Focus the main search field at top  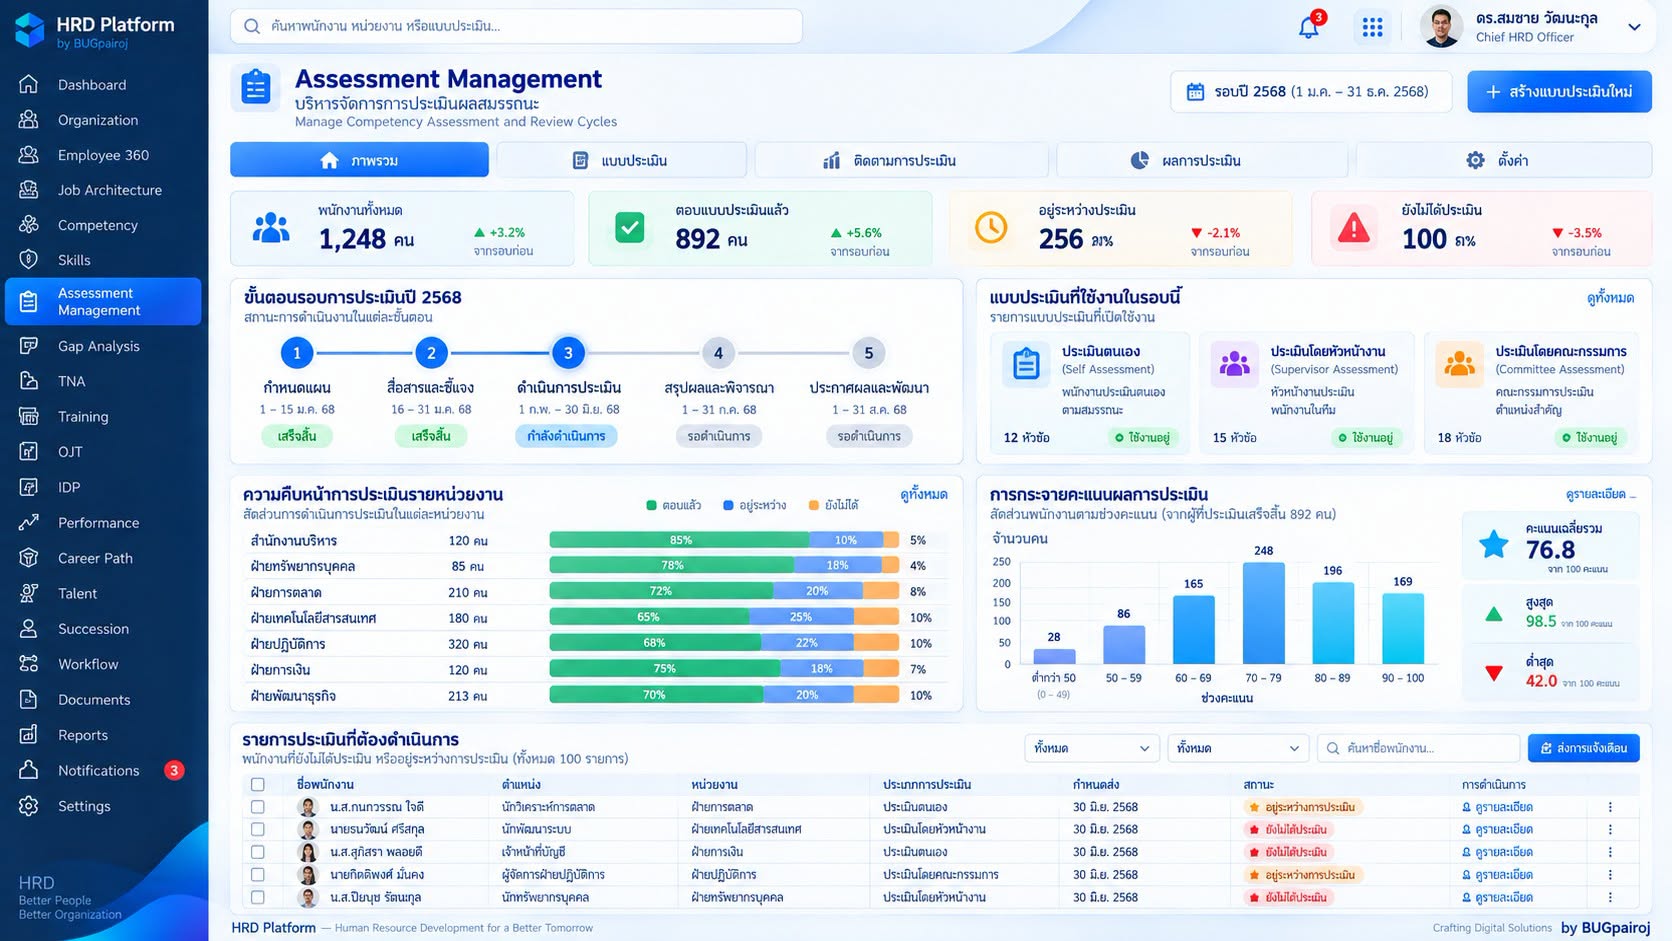[516, 26]
